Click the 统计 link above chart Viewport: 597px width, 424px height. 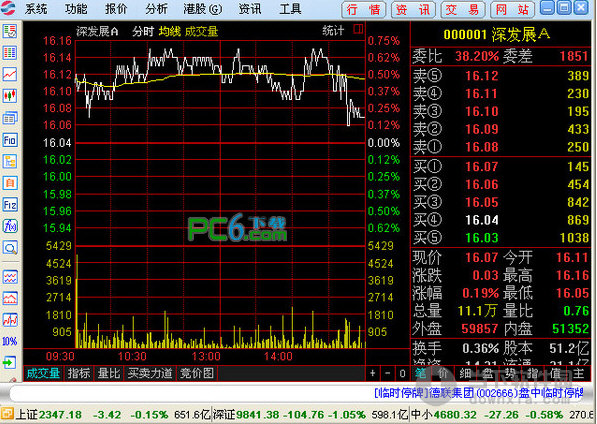click(x=333, y=30)
